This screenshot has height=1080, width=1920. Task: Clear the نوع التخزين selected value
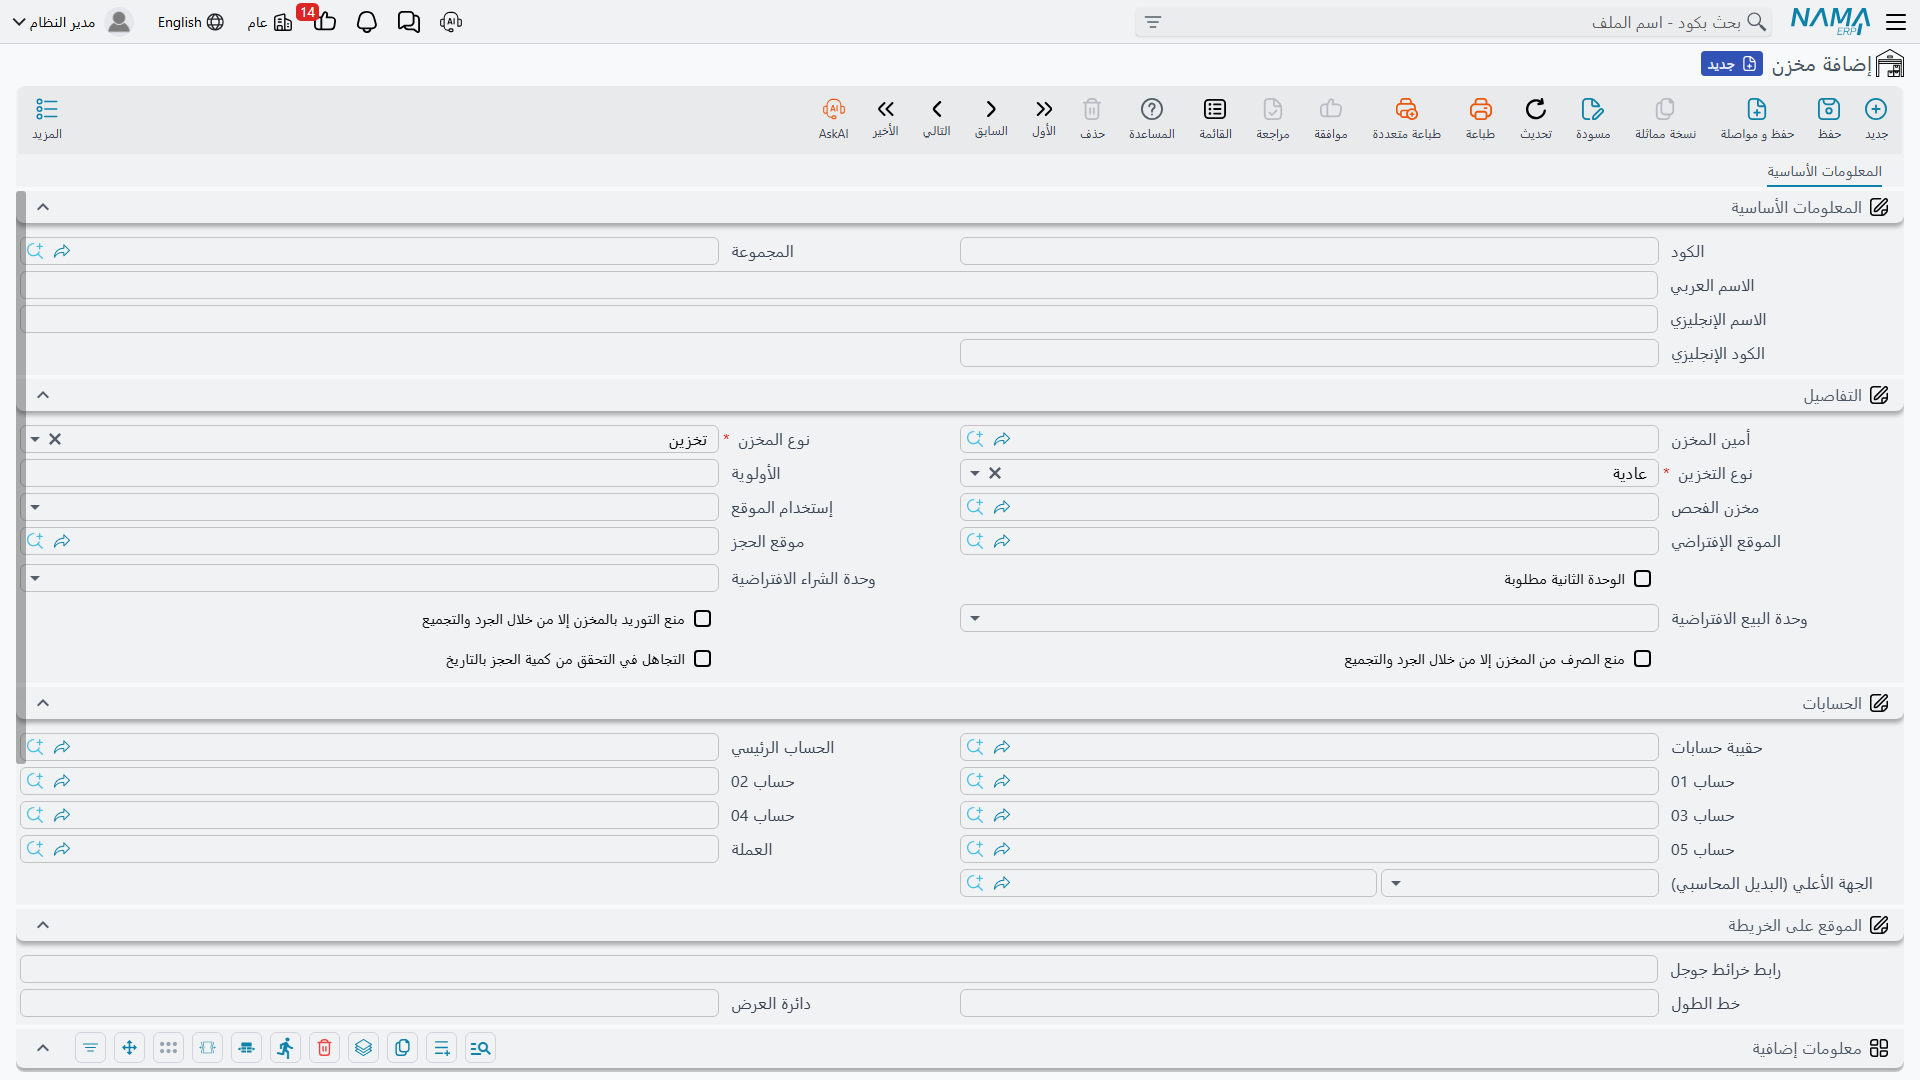[995, 474]
